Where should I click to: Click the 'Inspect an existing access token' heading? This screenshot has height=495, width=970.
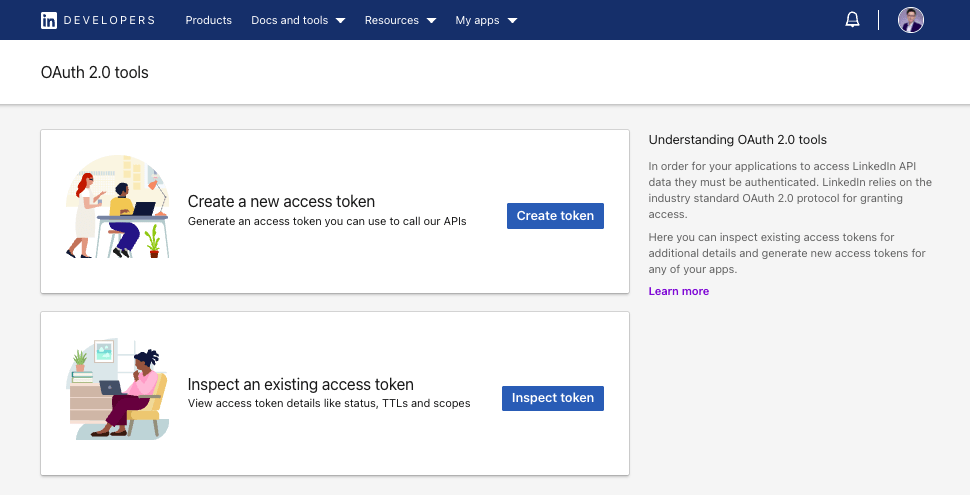pos(301,384)
